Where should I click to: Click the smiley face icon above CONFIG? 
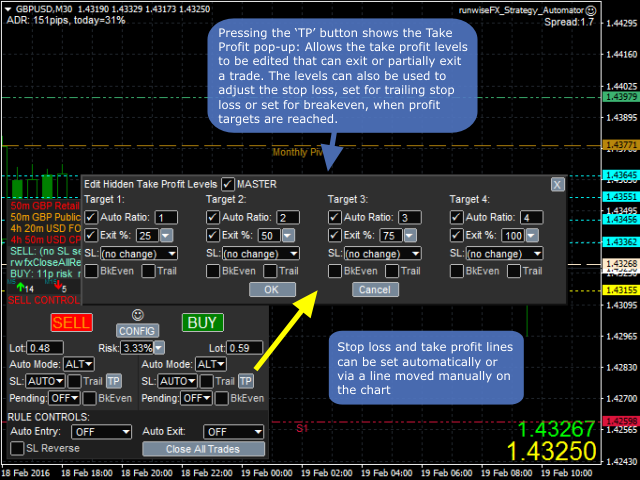click(x=137, y=313)
